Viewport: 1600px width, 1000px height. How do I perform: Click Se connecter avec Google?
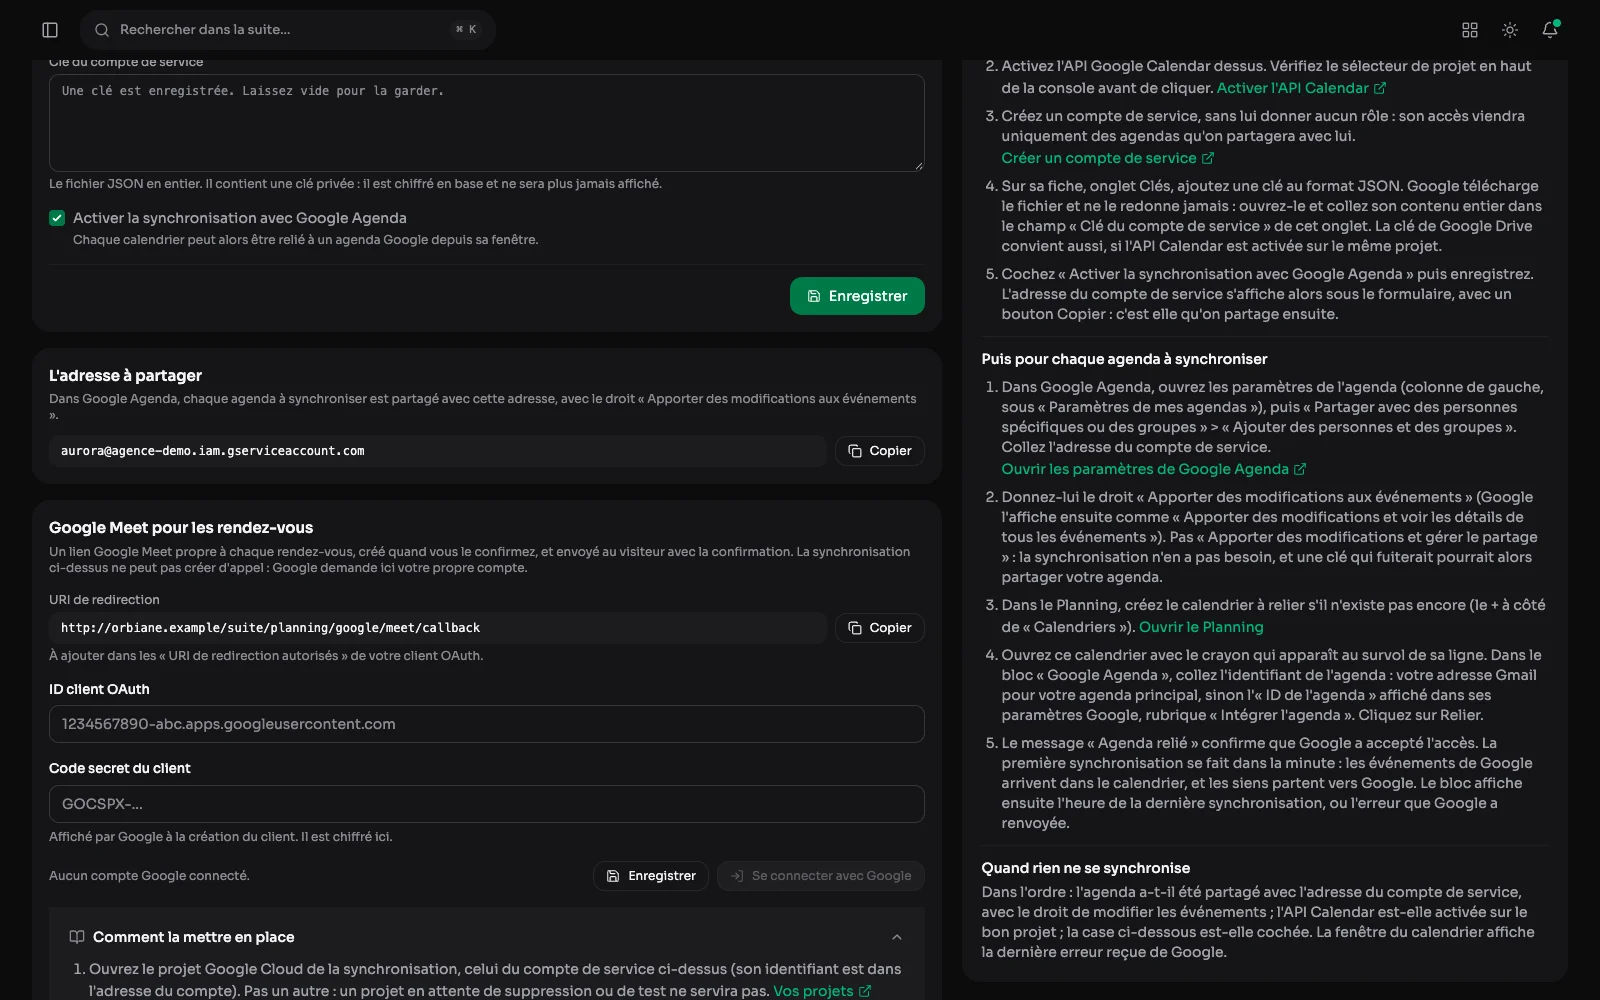click(x=821, y=876)
